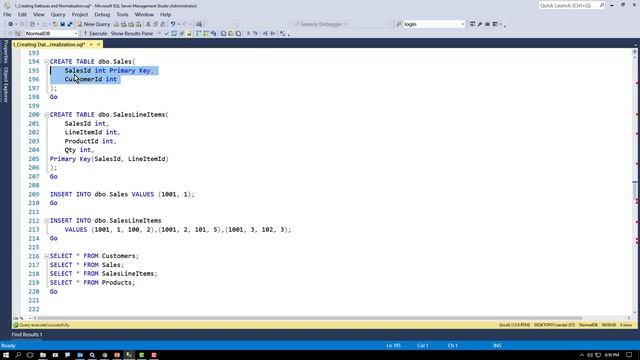Click the Parse query checkmark icon
Screen dimensions: 640x360
coord(167,33)
